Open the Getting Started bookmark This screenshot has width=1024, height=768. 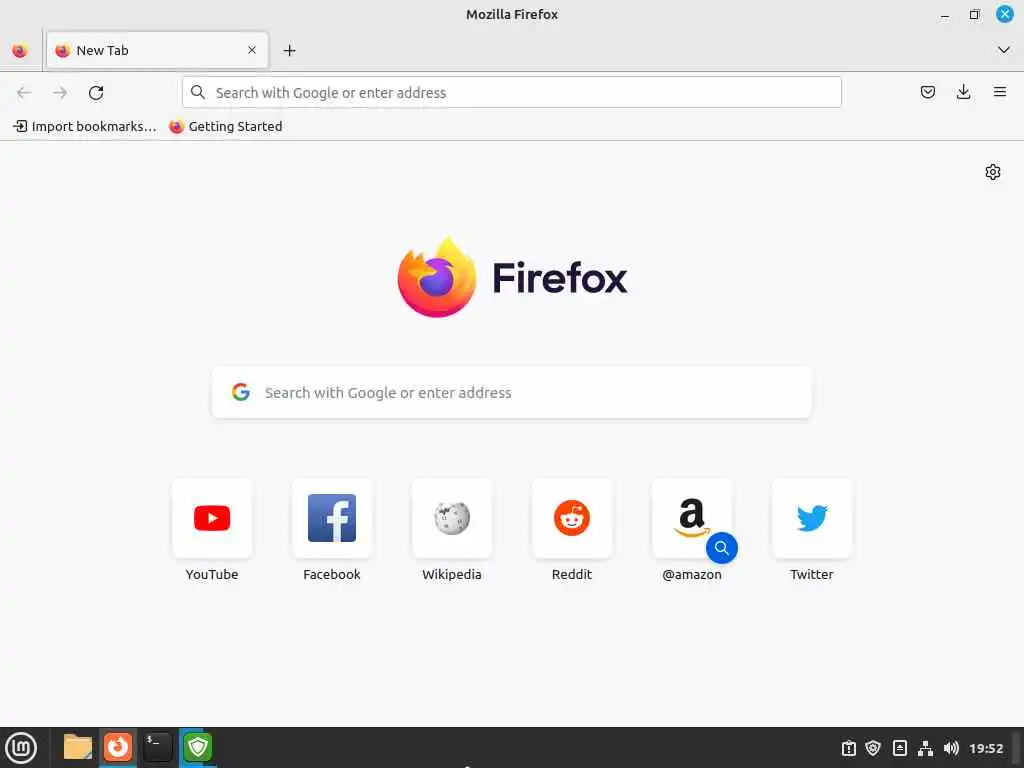coord(226,127)
